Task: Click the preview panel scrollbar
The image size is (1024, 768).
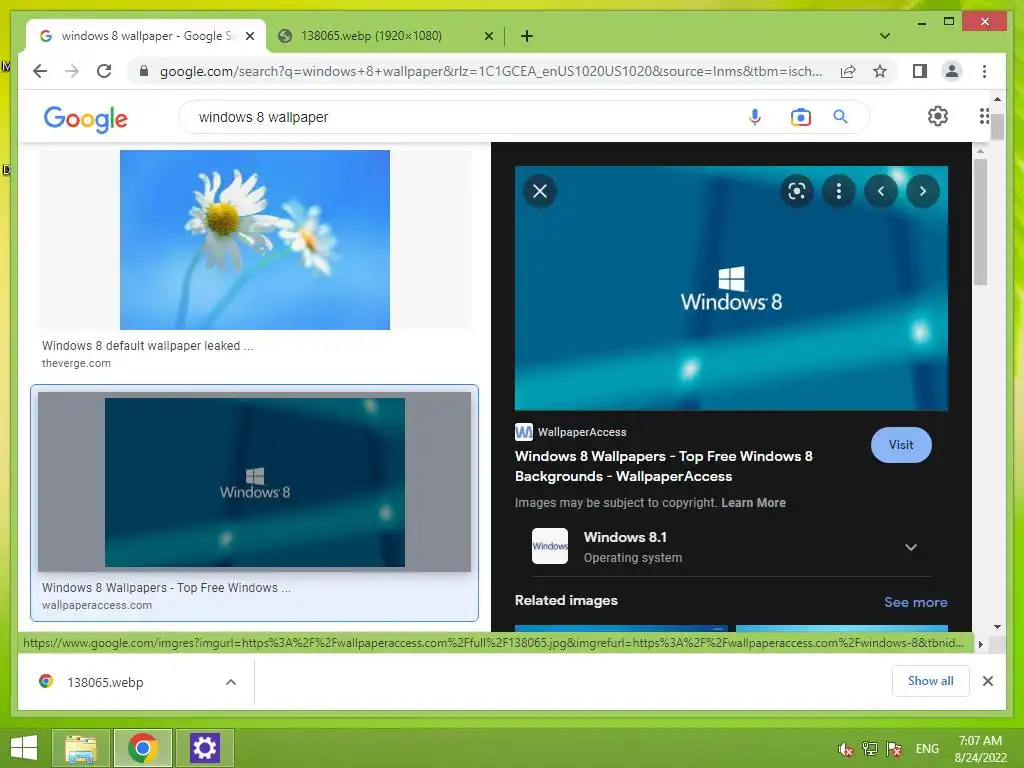Action: tap(980, 222)
